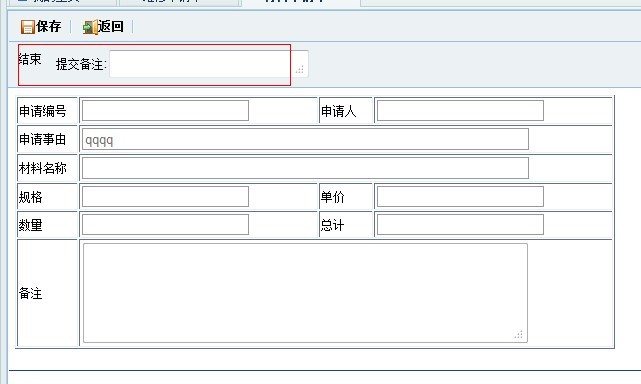Click the 申请编号 input field
641x384 pixels.
[x=165, y=110]
